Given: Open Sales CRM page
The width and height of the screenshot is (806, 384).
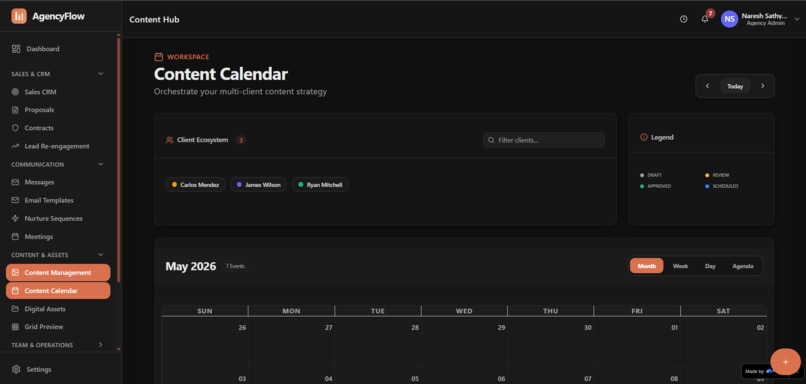Looking at the screenshot, I should [40, 92].
